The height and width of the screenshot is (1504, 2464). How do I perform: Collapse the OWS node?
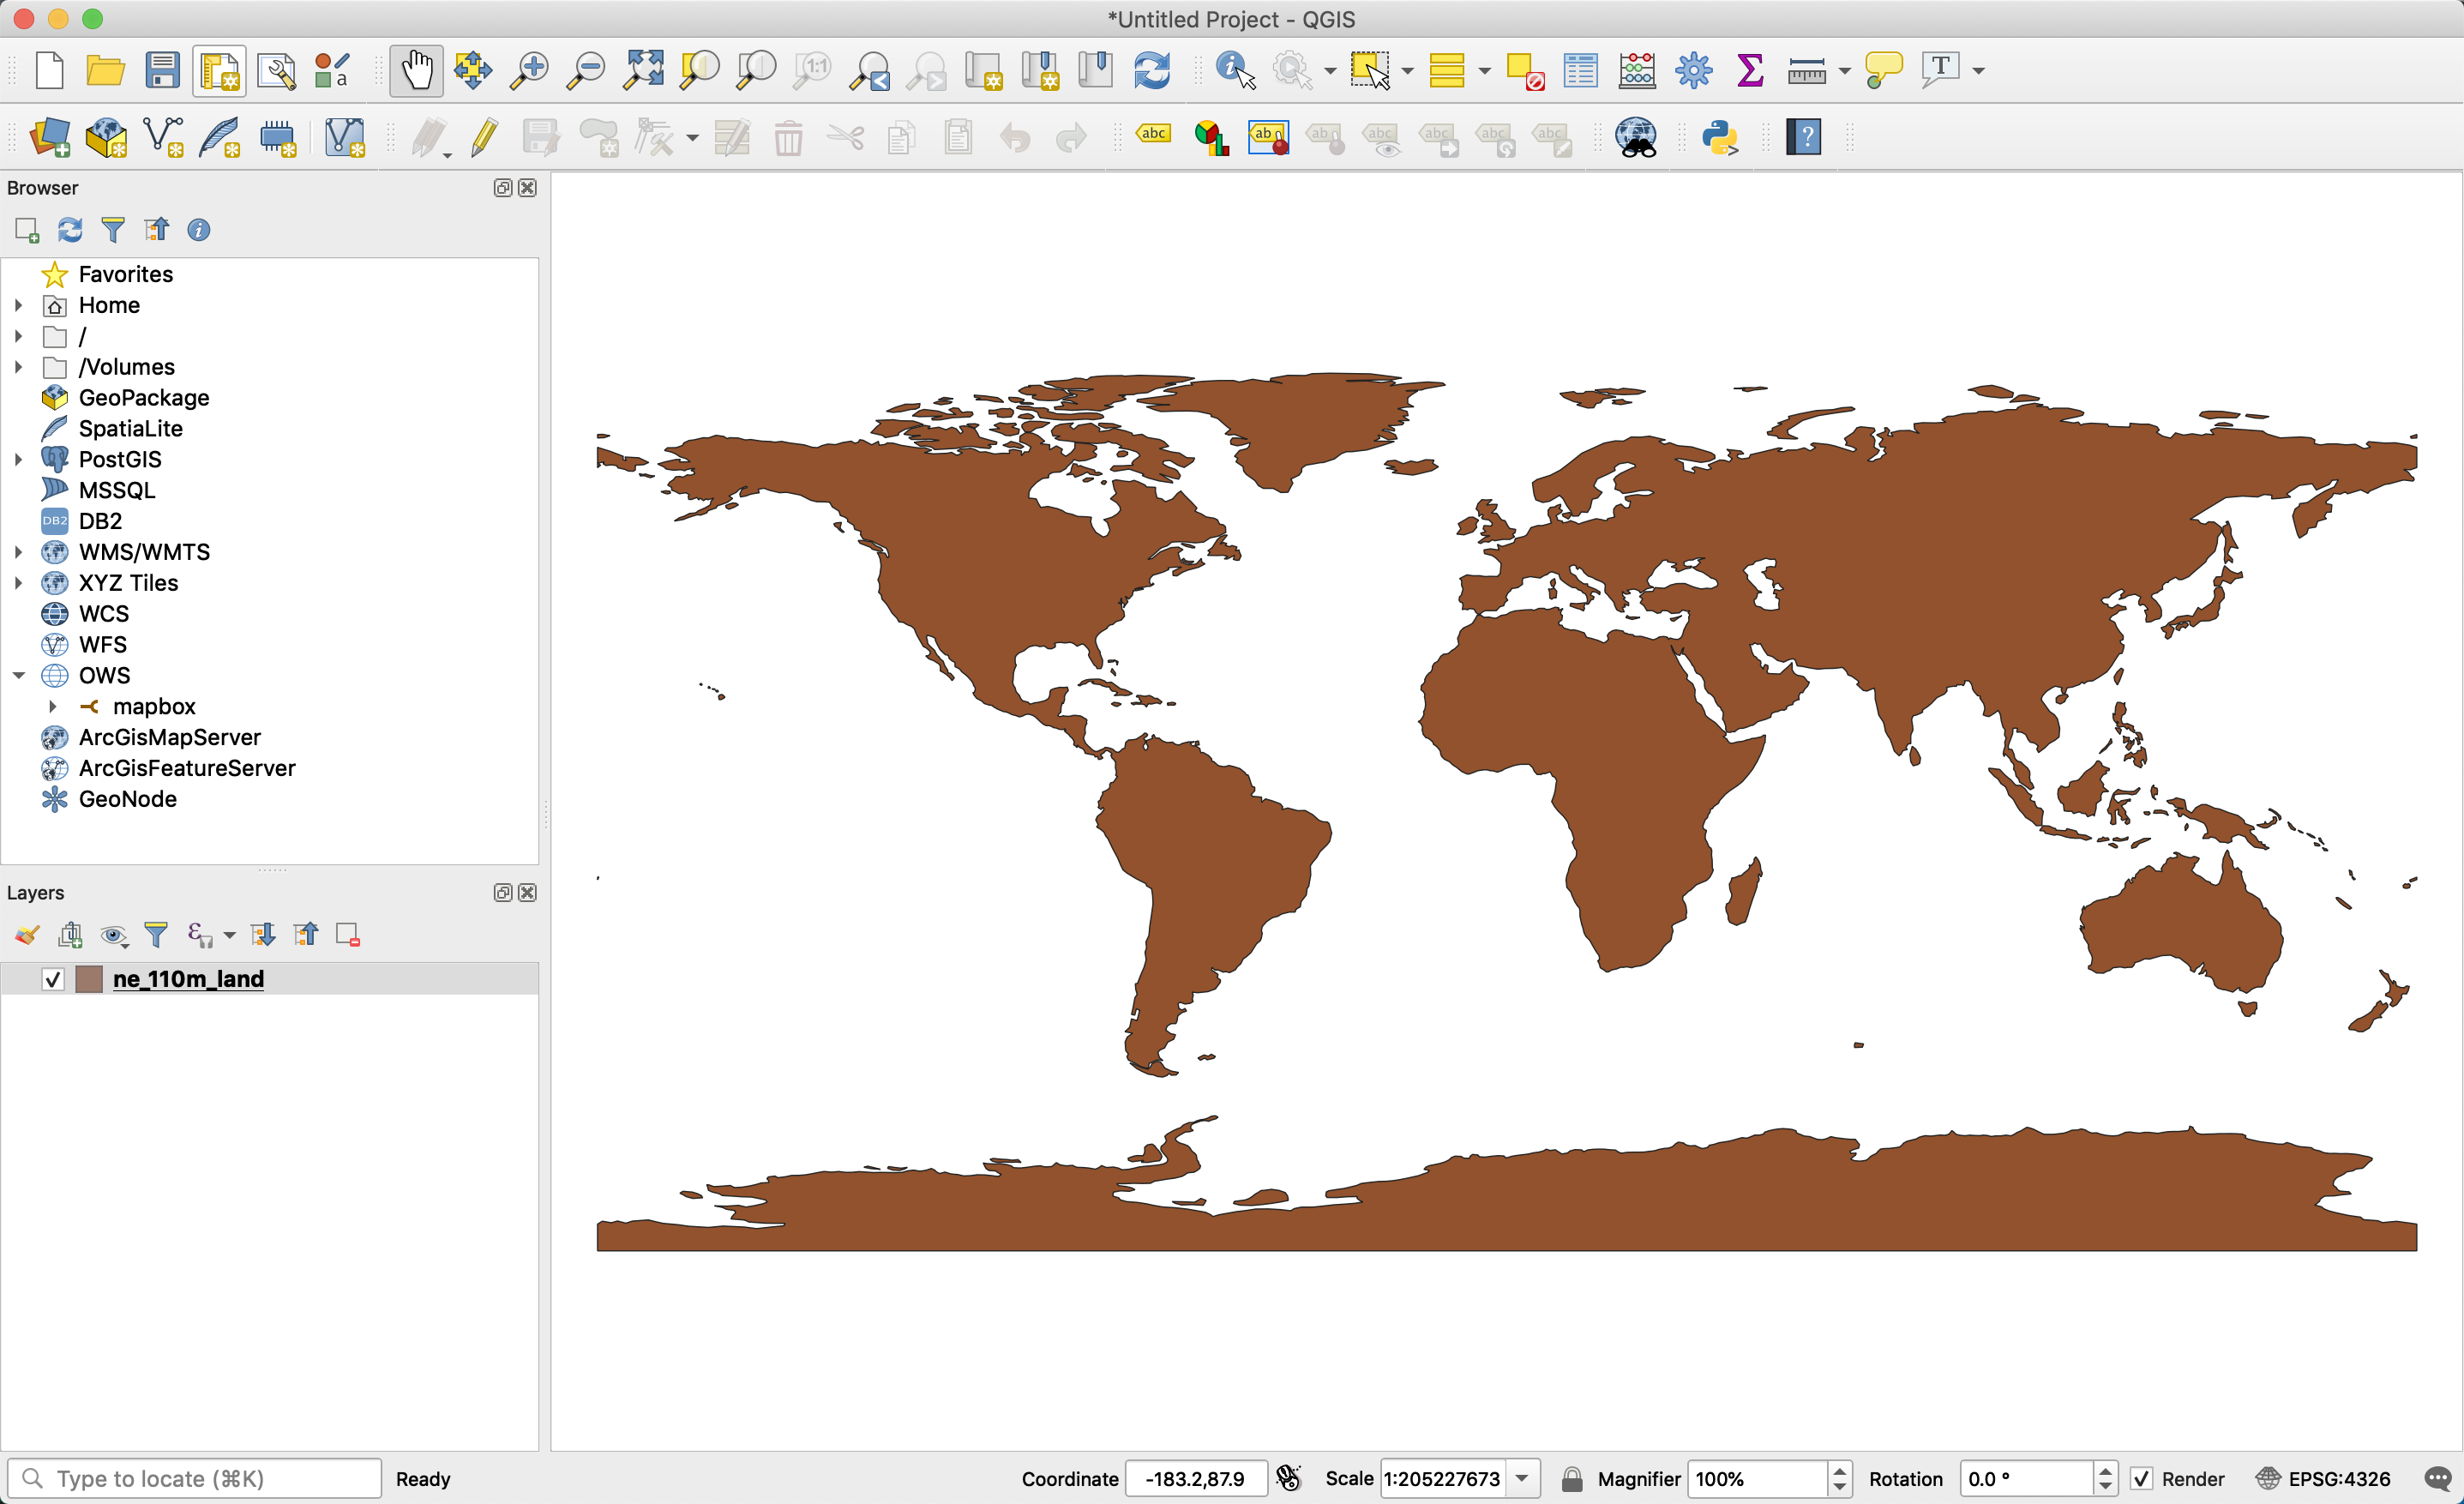(x=18, y=676)
